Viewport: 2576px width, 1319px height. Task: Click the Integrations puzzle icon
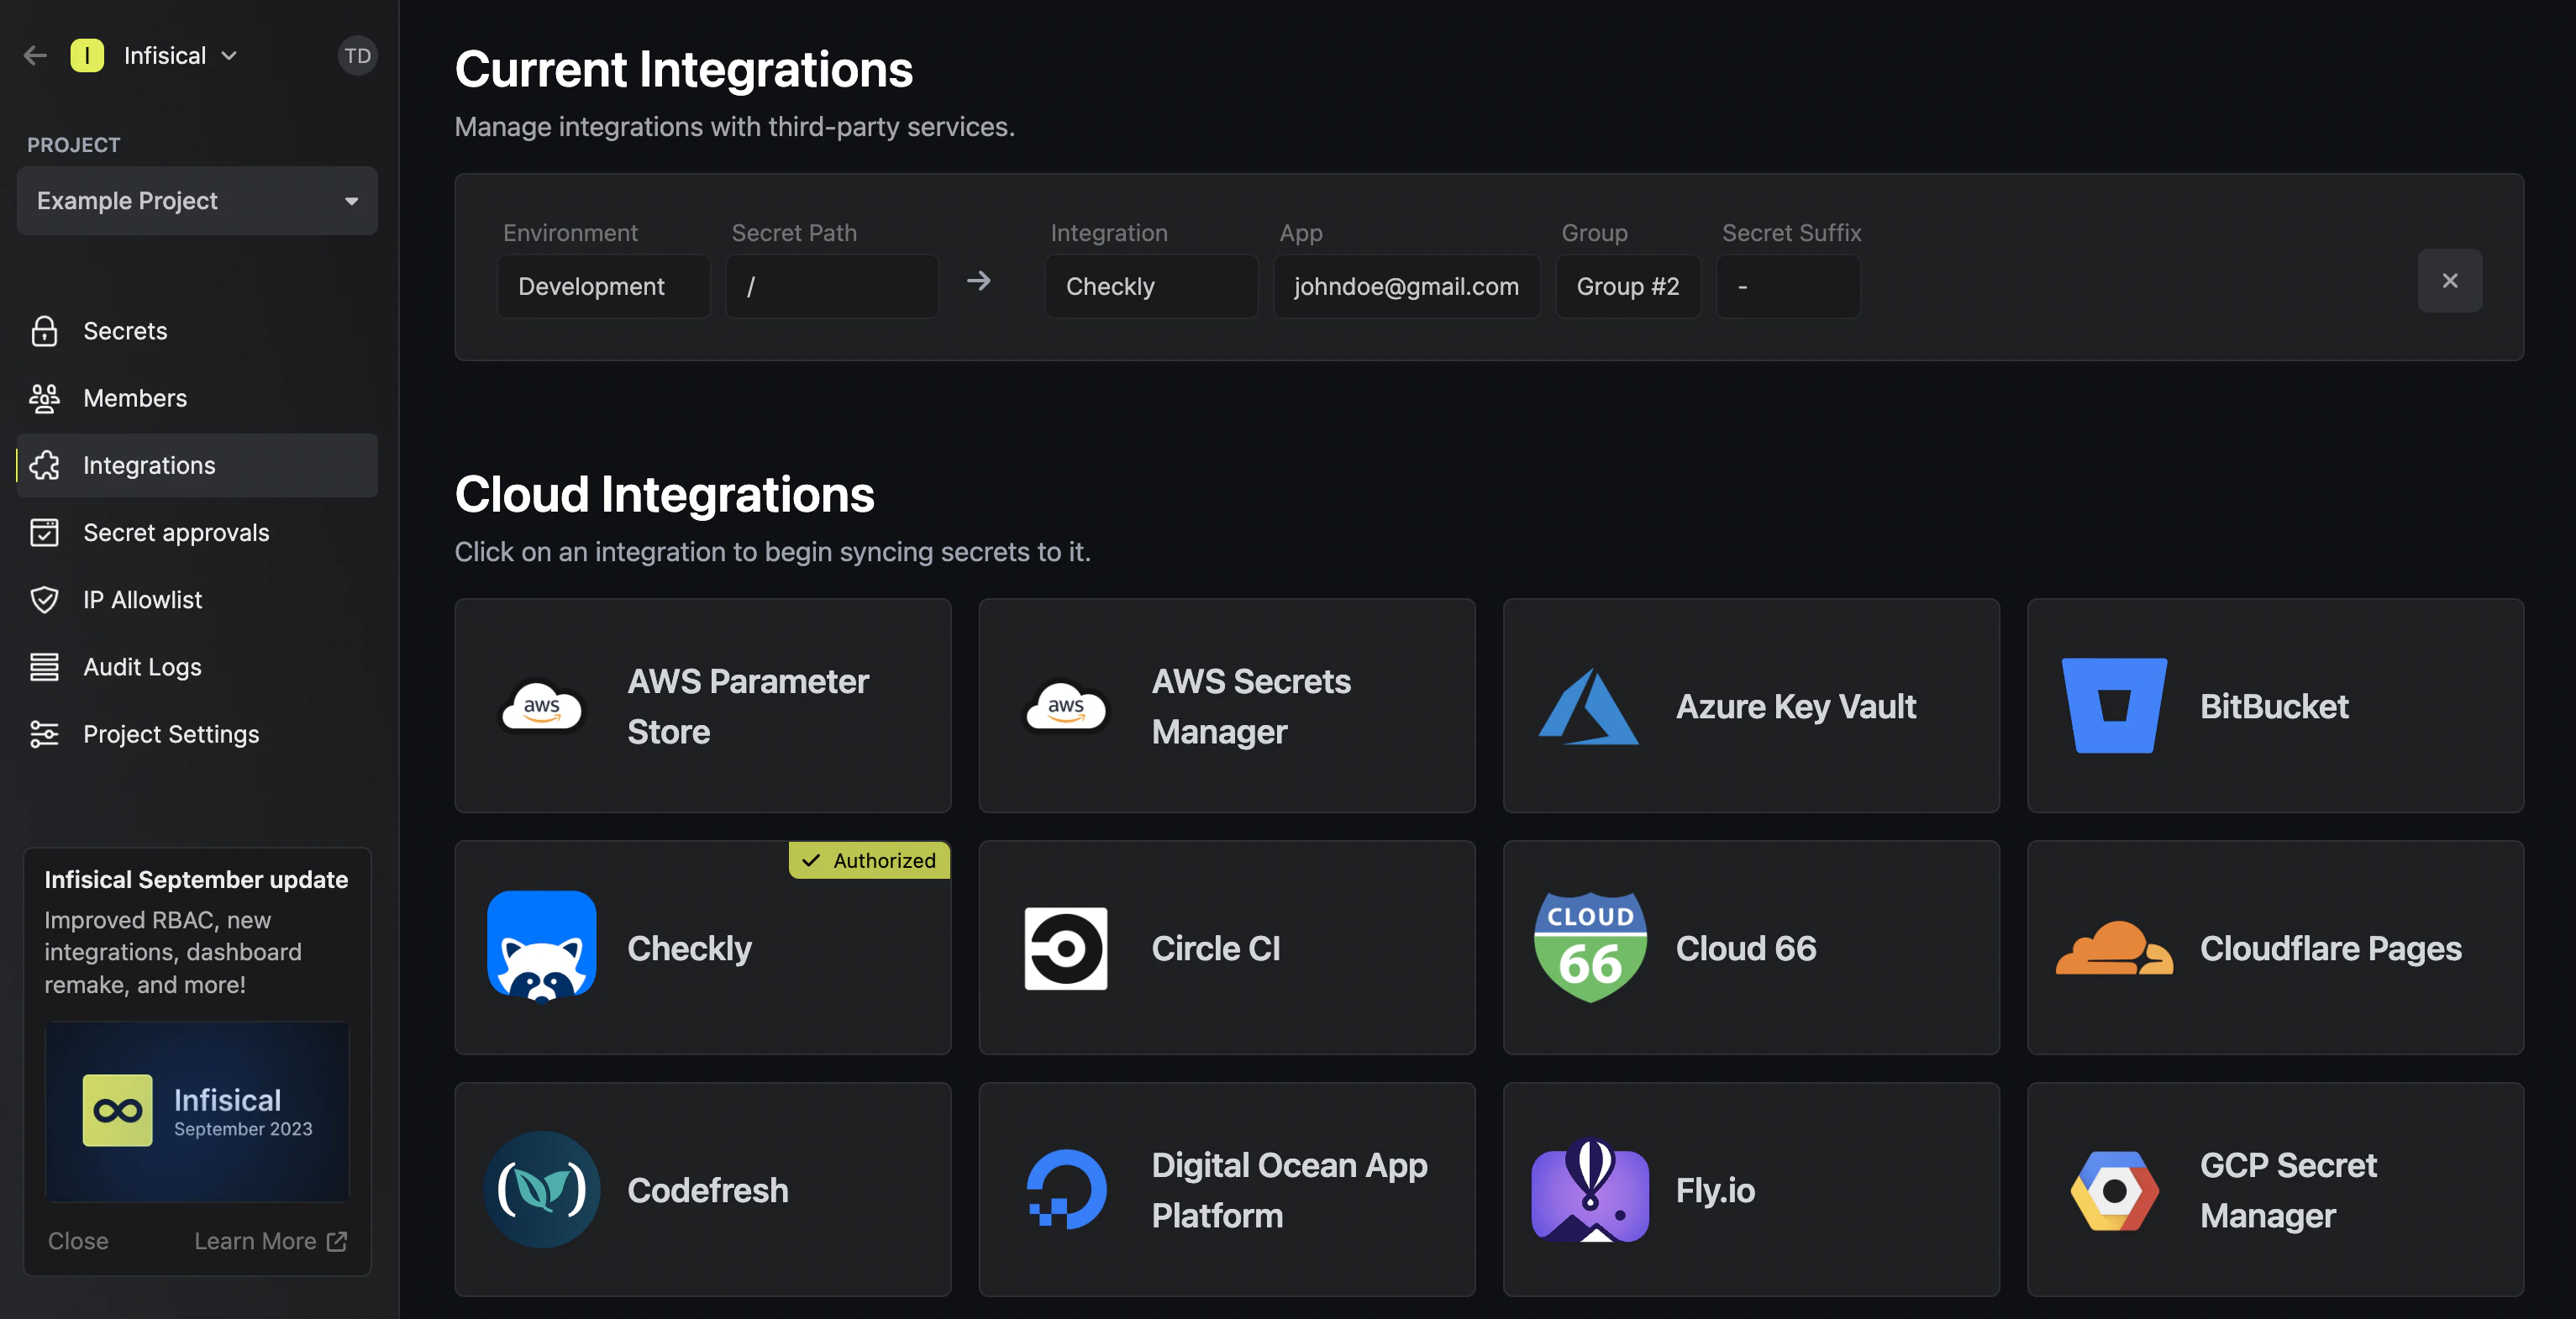tap(44, 465)
